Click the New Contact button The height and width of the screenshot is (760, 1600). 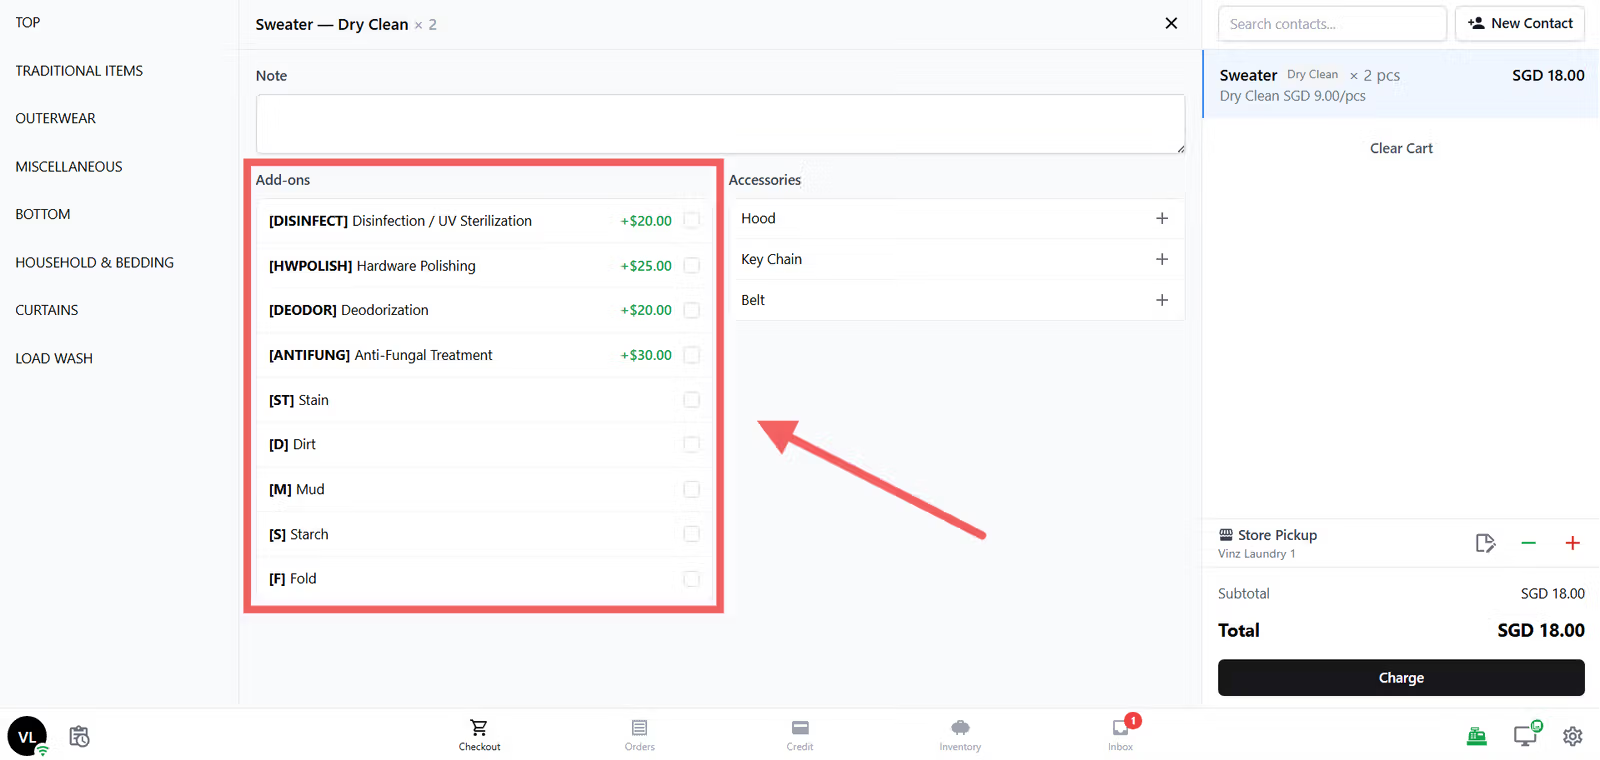(1520, 23)
